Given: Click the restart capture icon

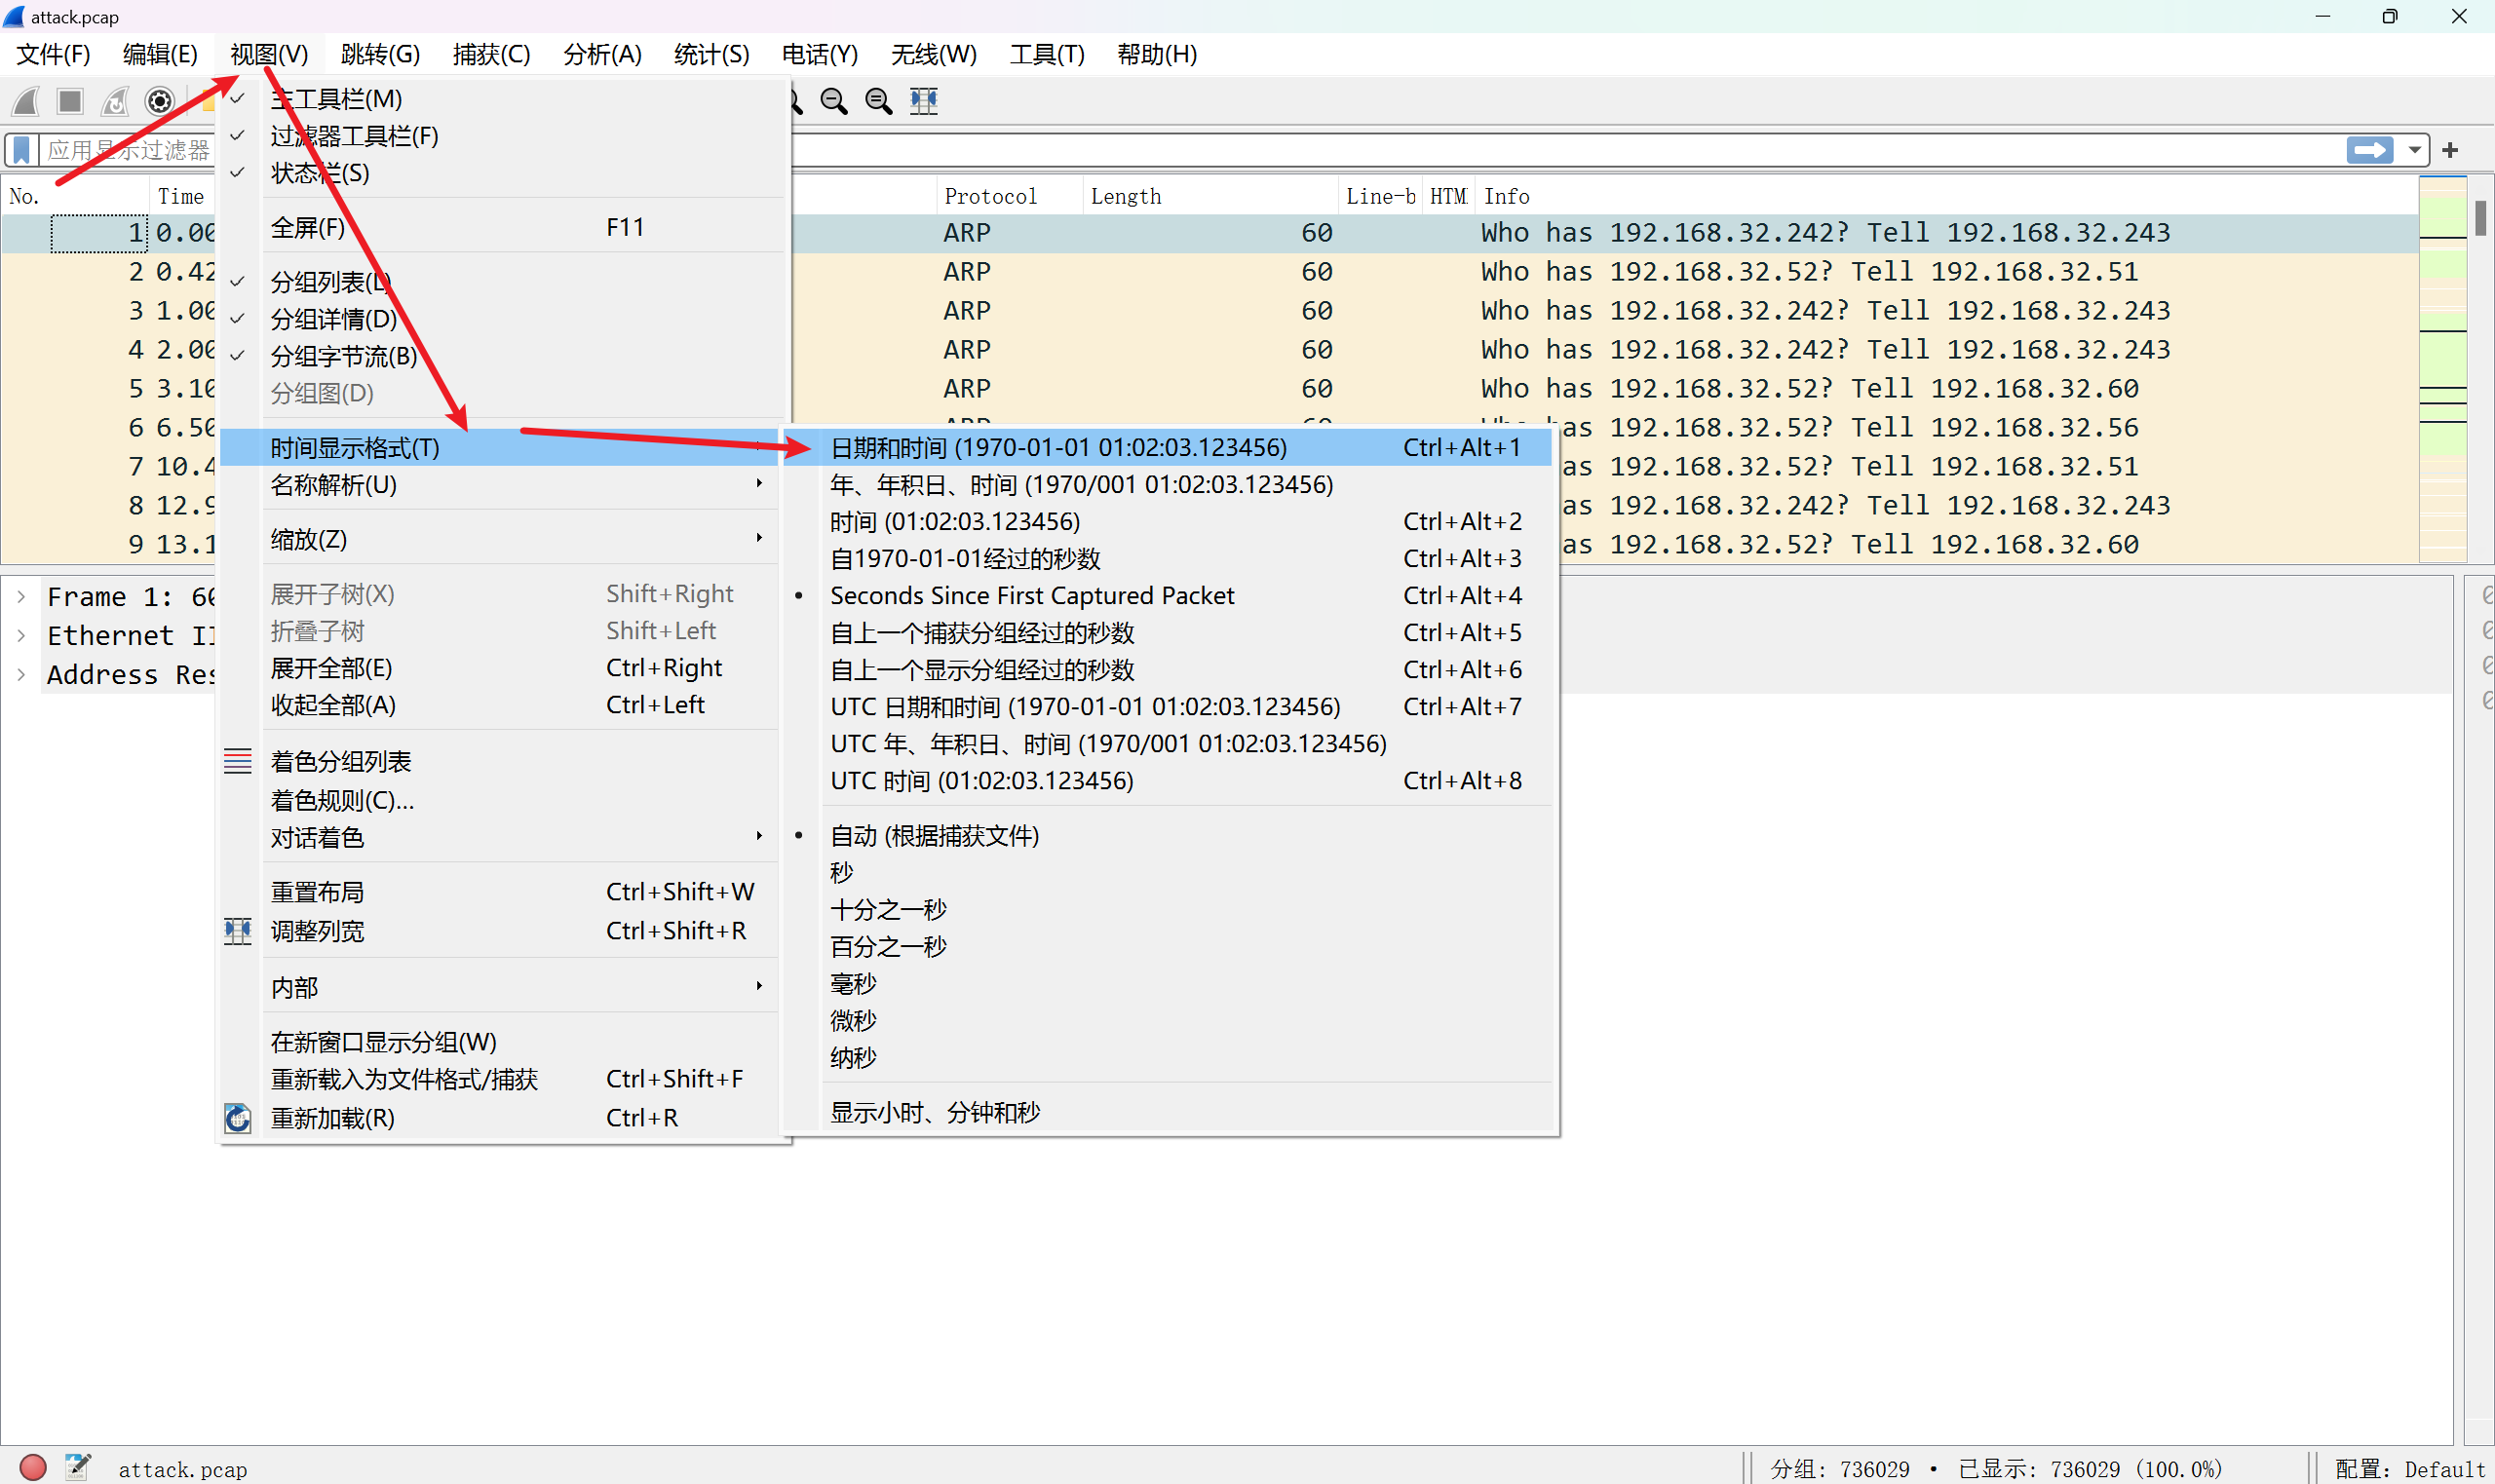Looking at the screenshot, I should [x=115, y=101].
